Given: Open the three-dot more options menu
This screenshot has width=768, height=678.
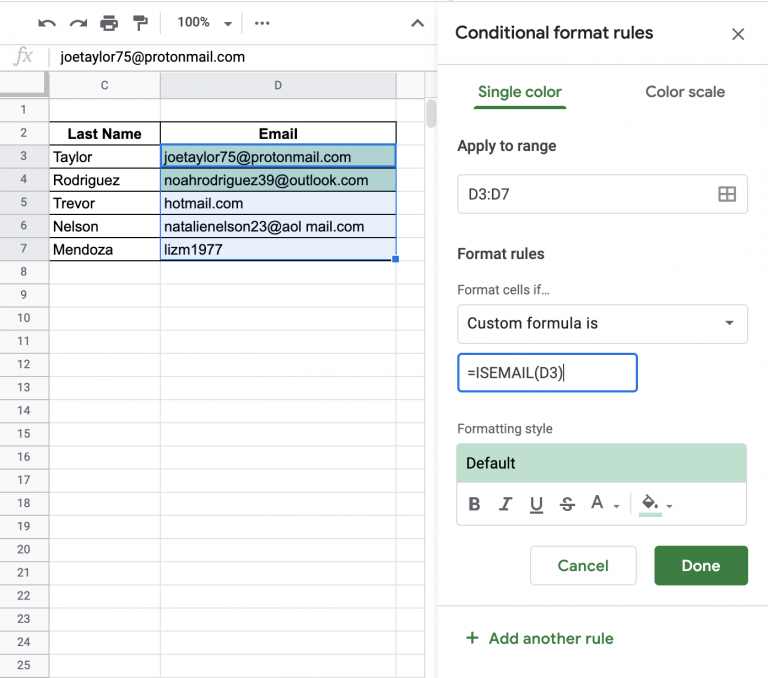Looking at the screenshot, I should point(262,23).
